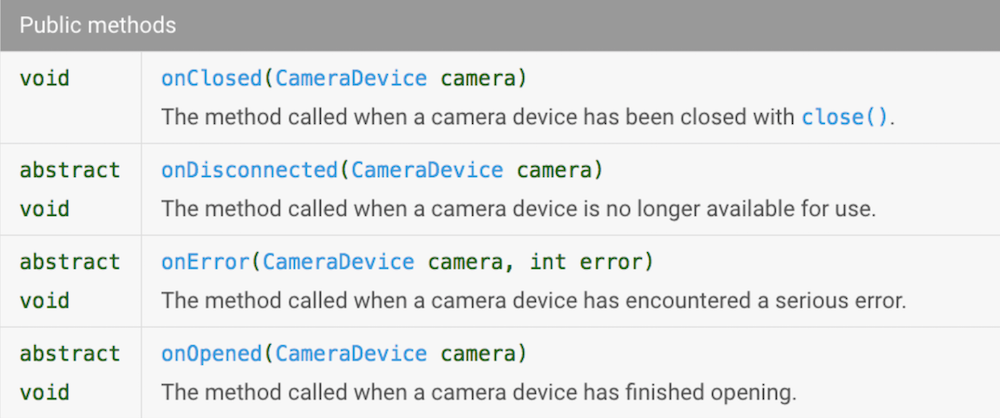The width and height of the screenshot is (1000, 418).
Task: Open the onClosed method link
Action: point(211,78)
